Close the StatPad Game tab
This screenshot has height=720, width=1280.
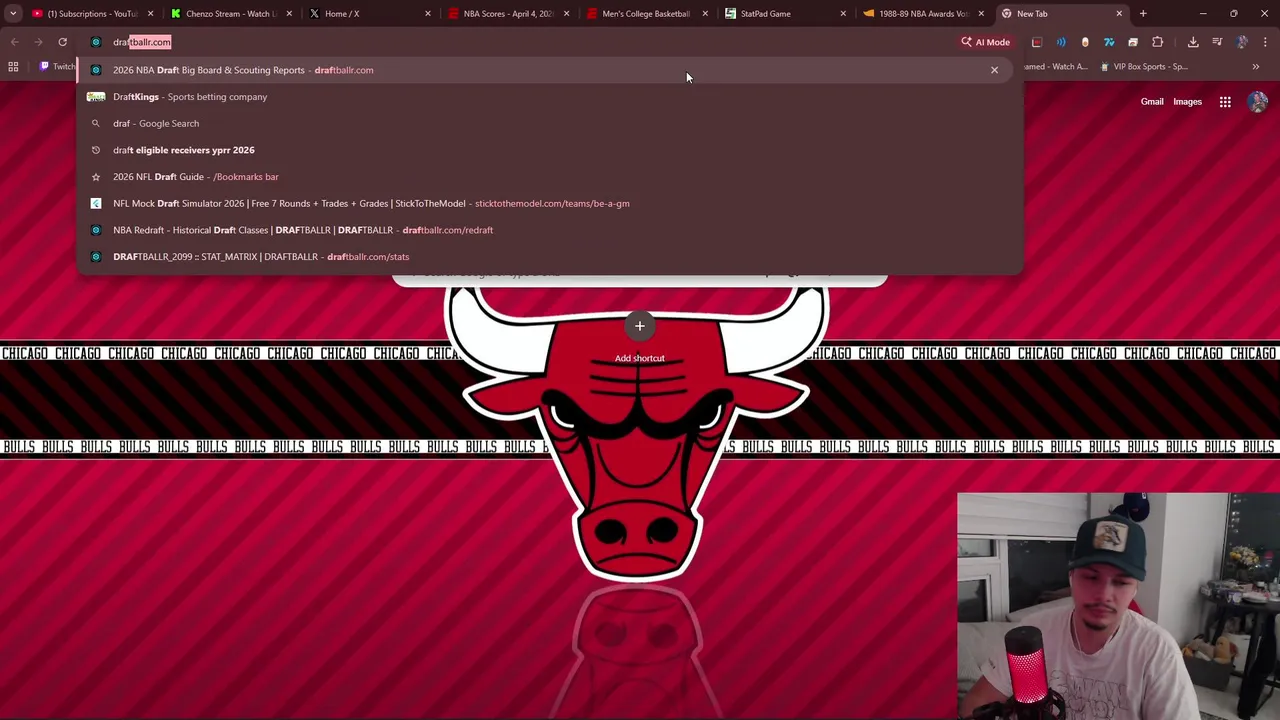842,13
